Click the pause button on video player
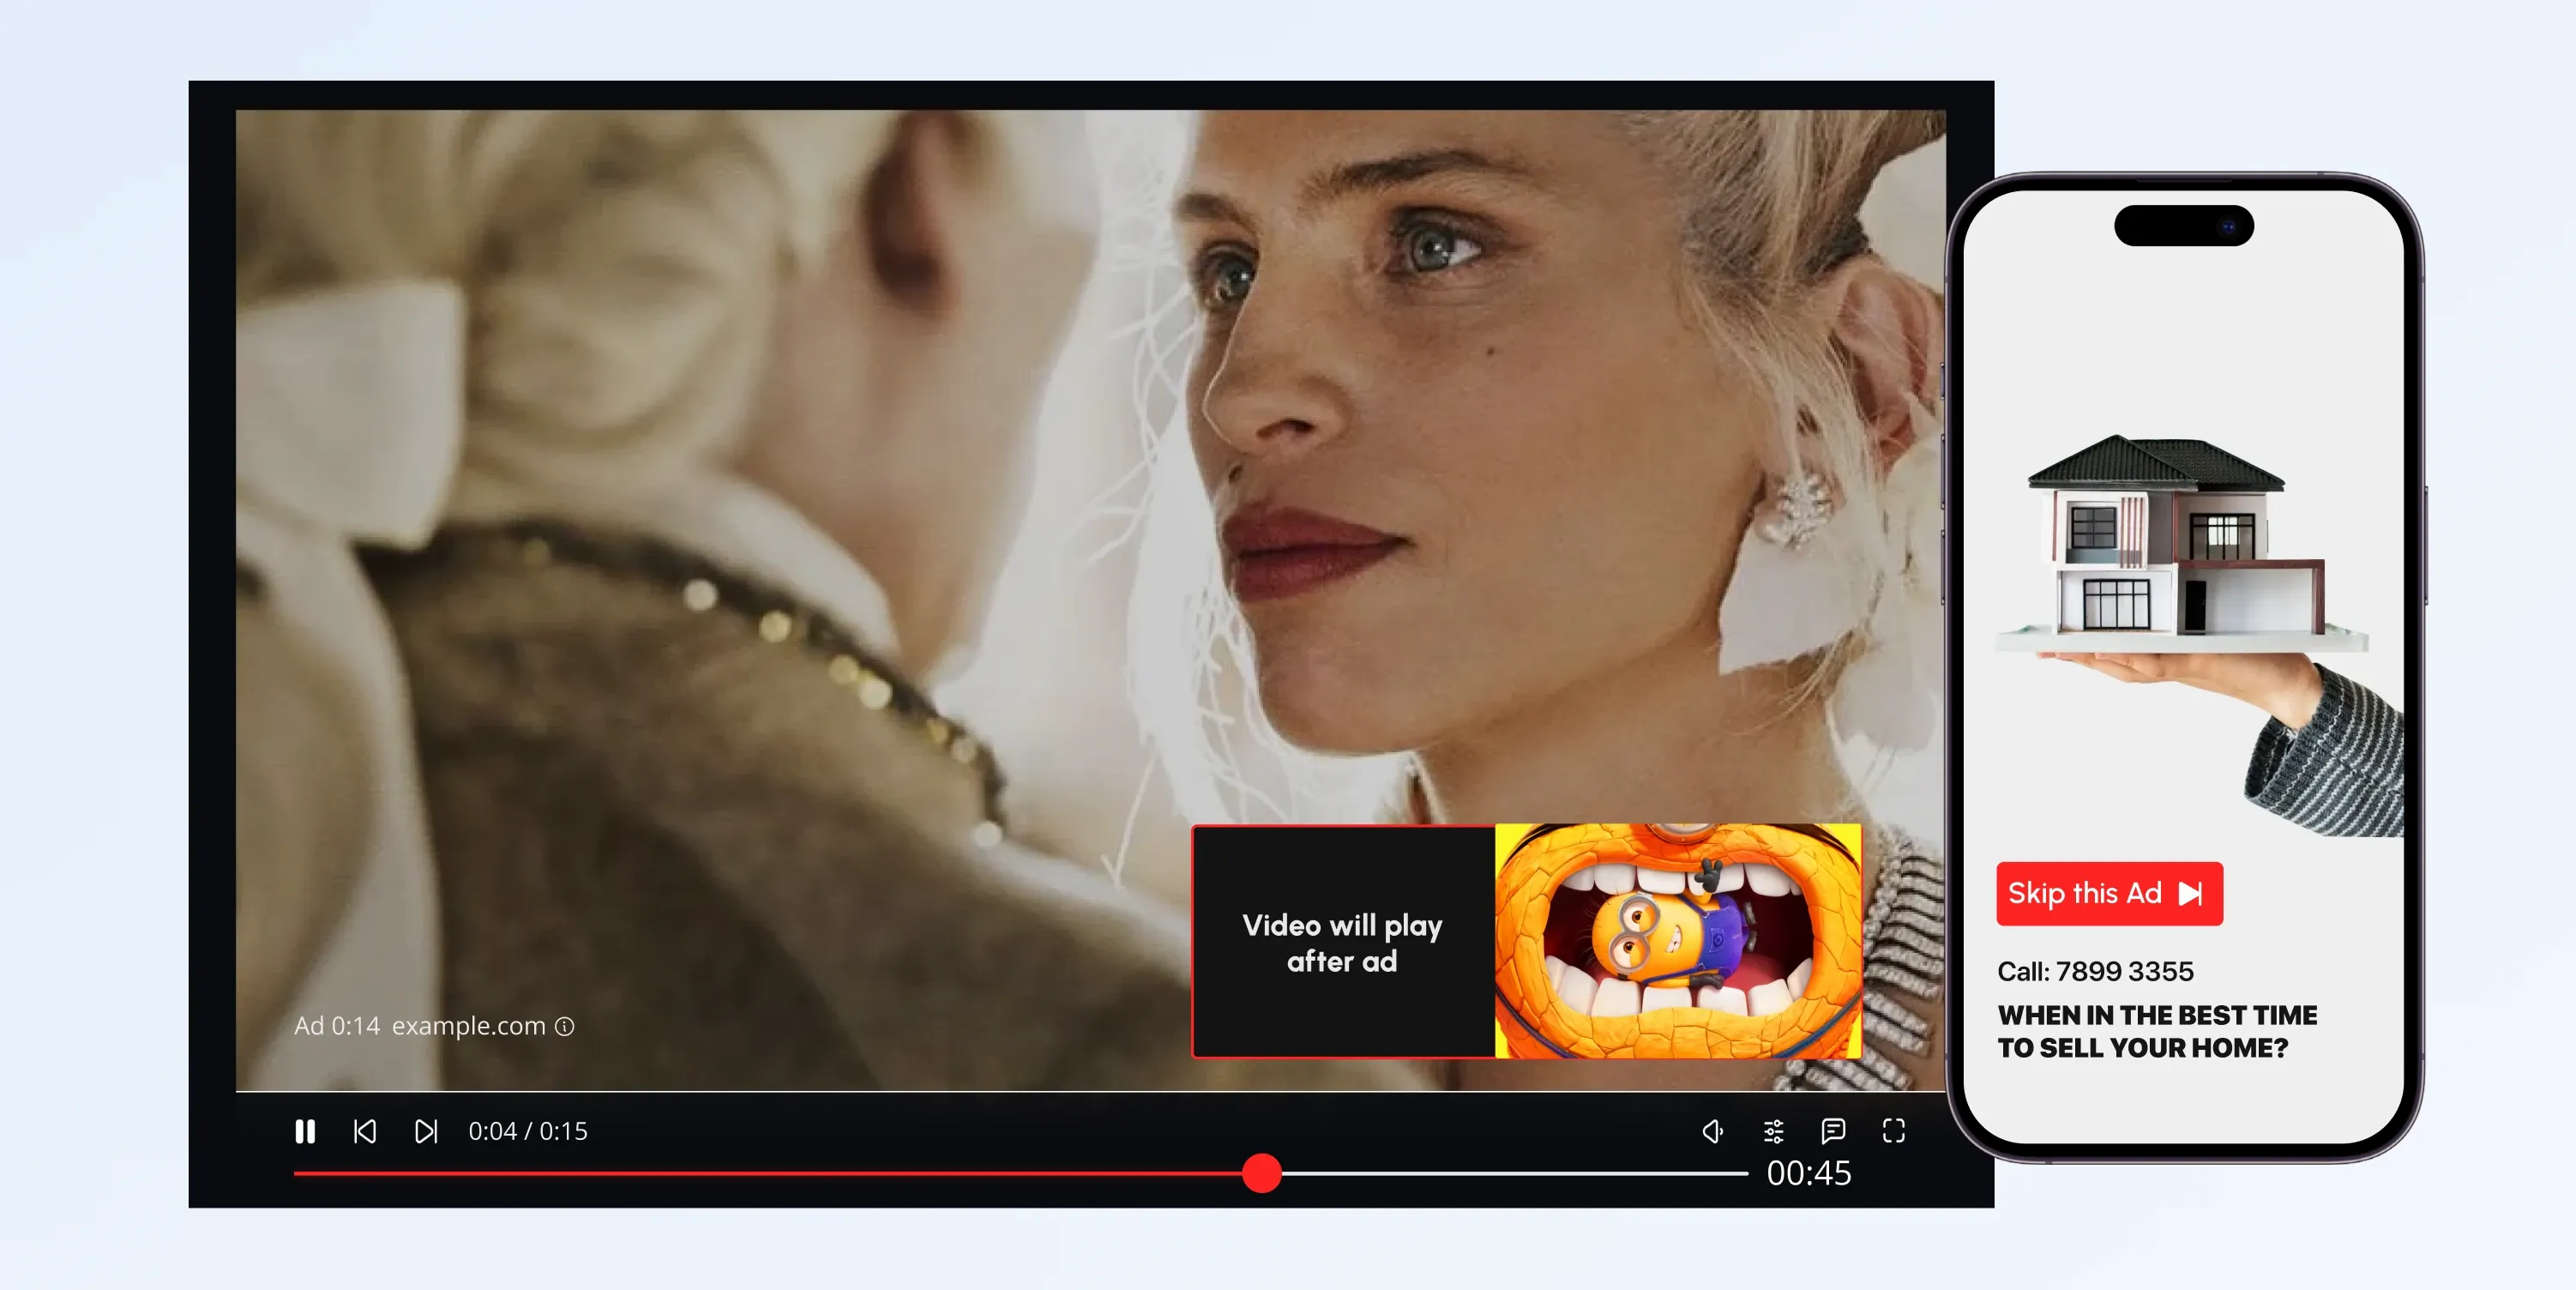 coord(306,1130)
